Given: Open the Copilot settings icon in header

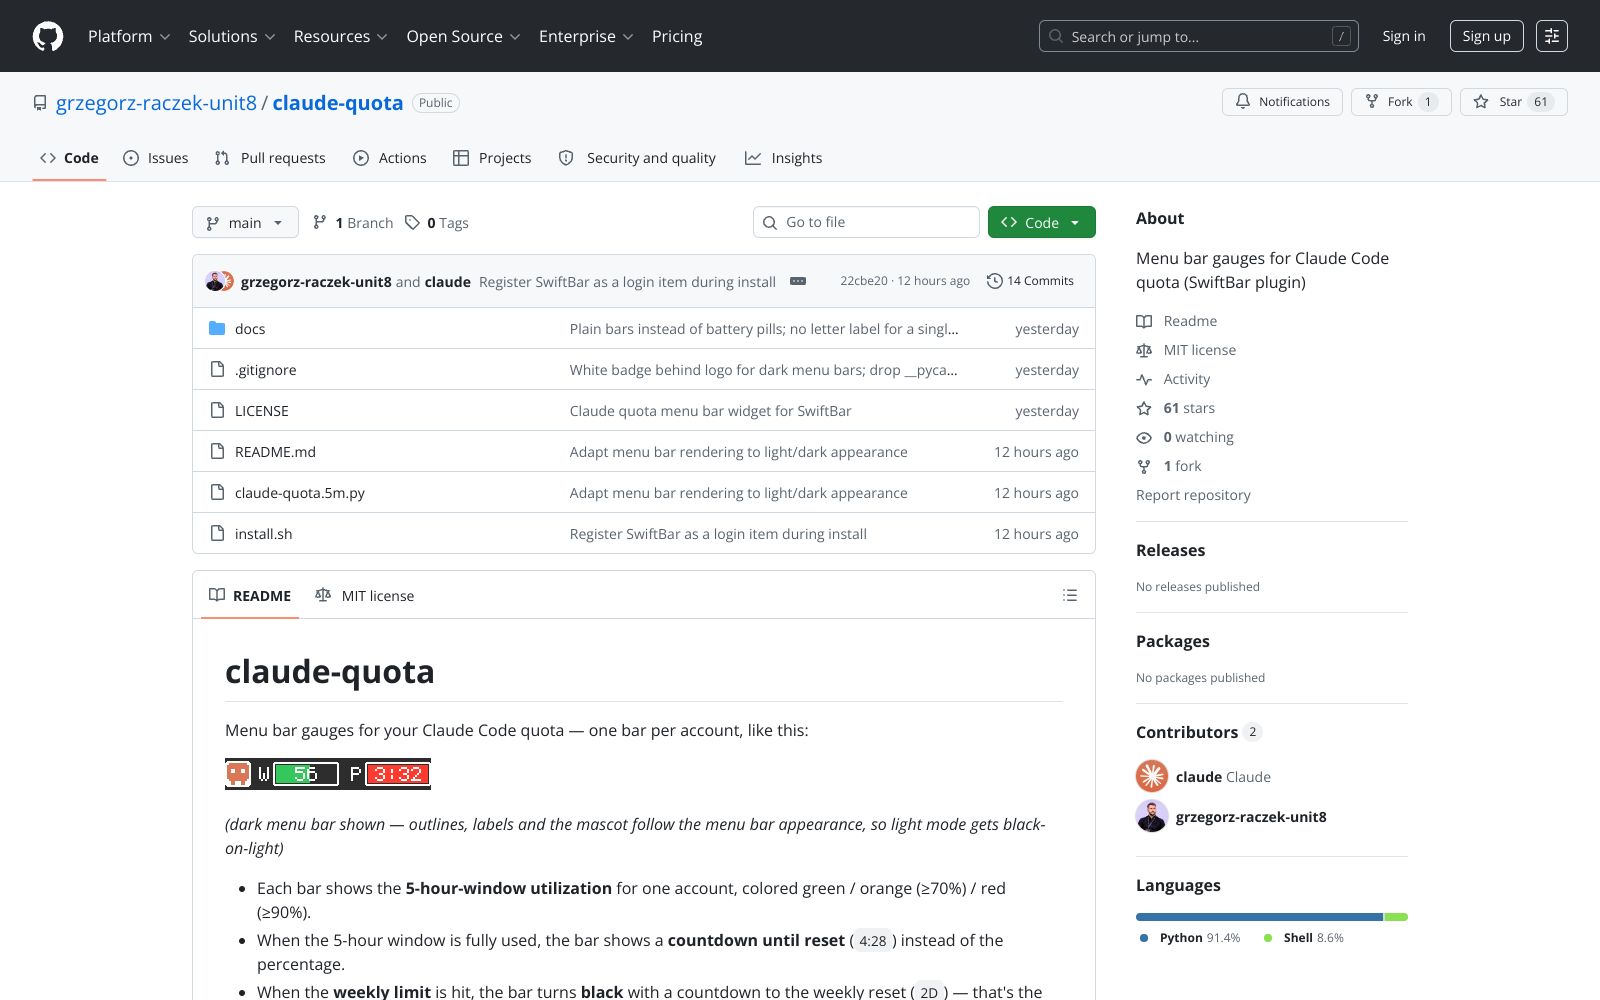Looking at the screenshot, I should point(1552,36).
